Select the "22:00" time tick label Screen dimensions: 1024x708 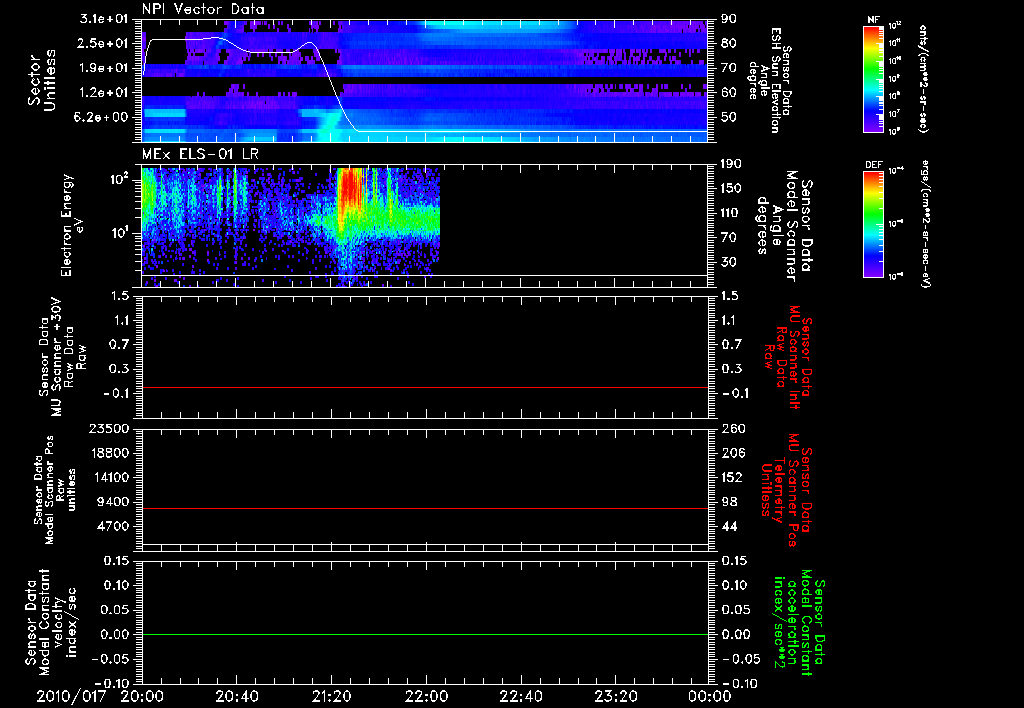tap(426, 696)
